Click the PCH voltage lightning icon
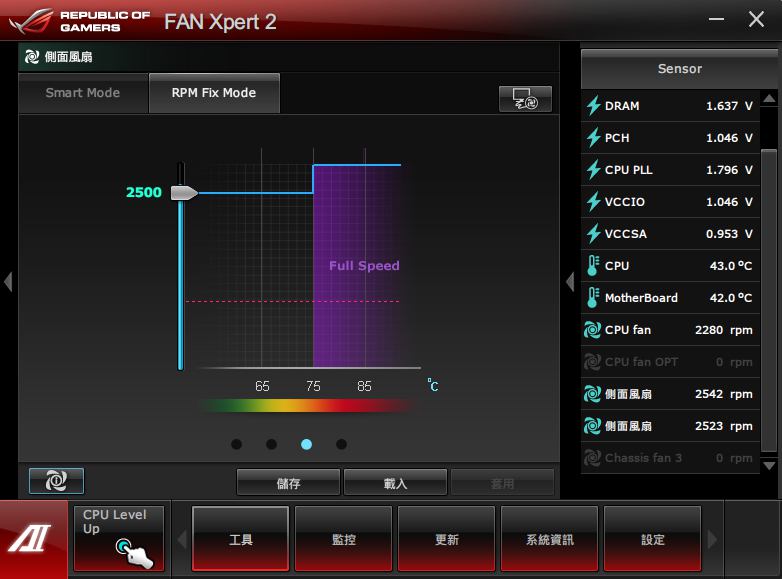 pos(593,138)
